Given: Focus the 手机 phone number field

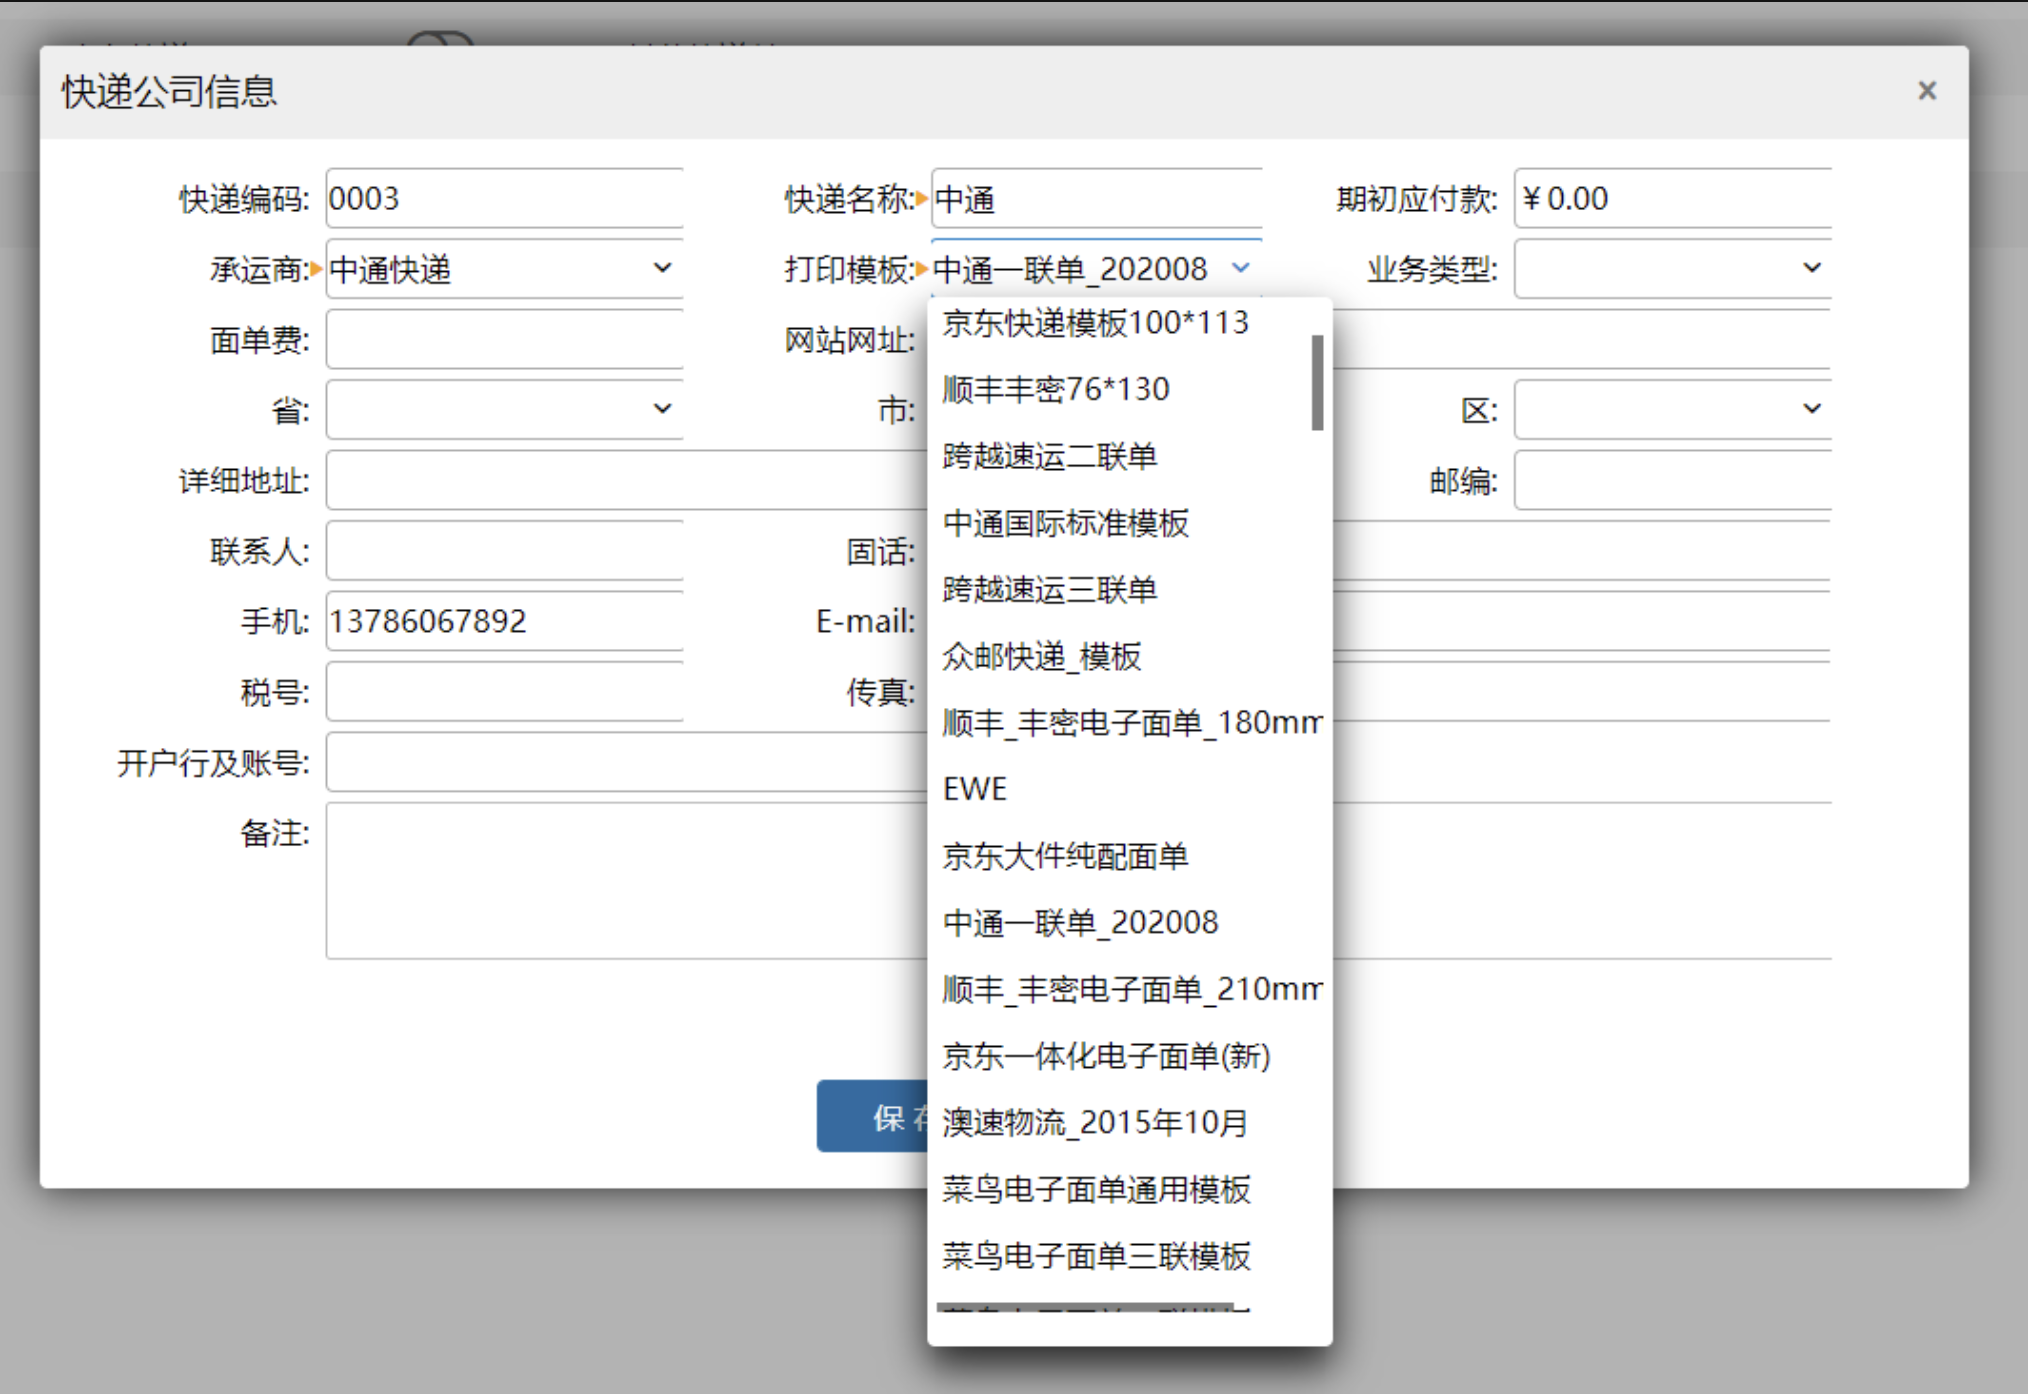Looking at the screenshot, I should [x=504, y=621].
